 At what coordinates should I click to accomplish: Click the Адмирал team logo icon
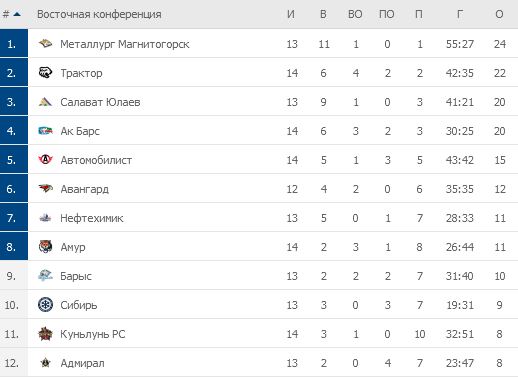[45, 363]
